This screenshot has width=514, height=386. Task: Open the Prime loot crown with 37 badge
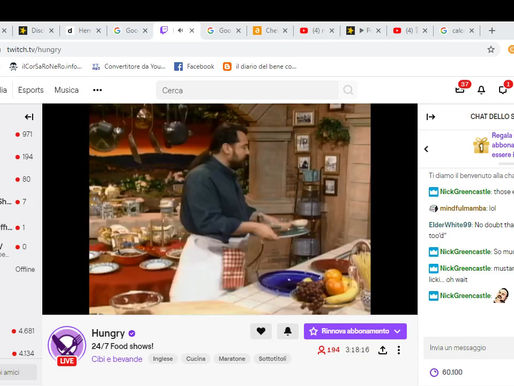(460, 89)
